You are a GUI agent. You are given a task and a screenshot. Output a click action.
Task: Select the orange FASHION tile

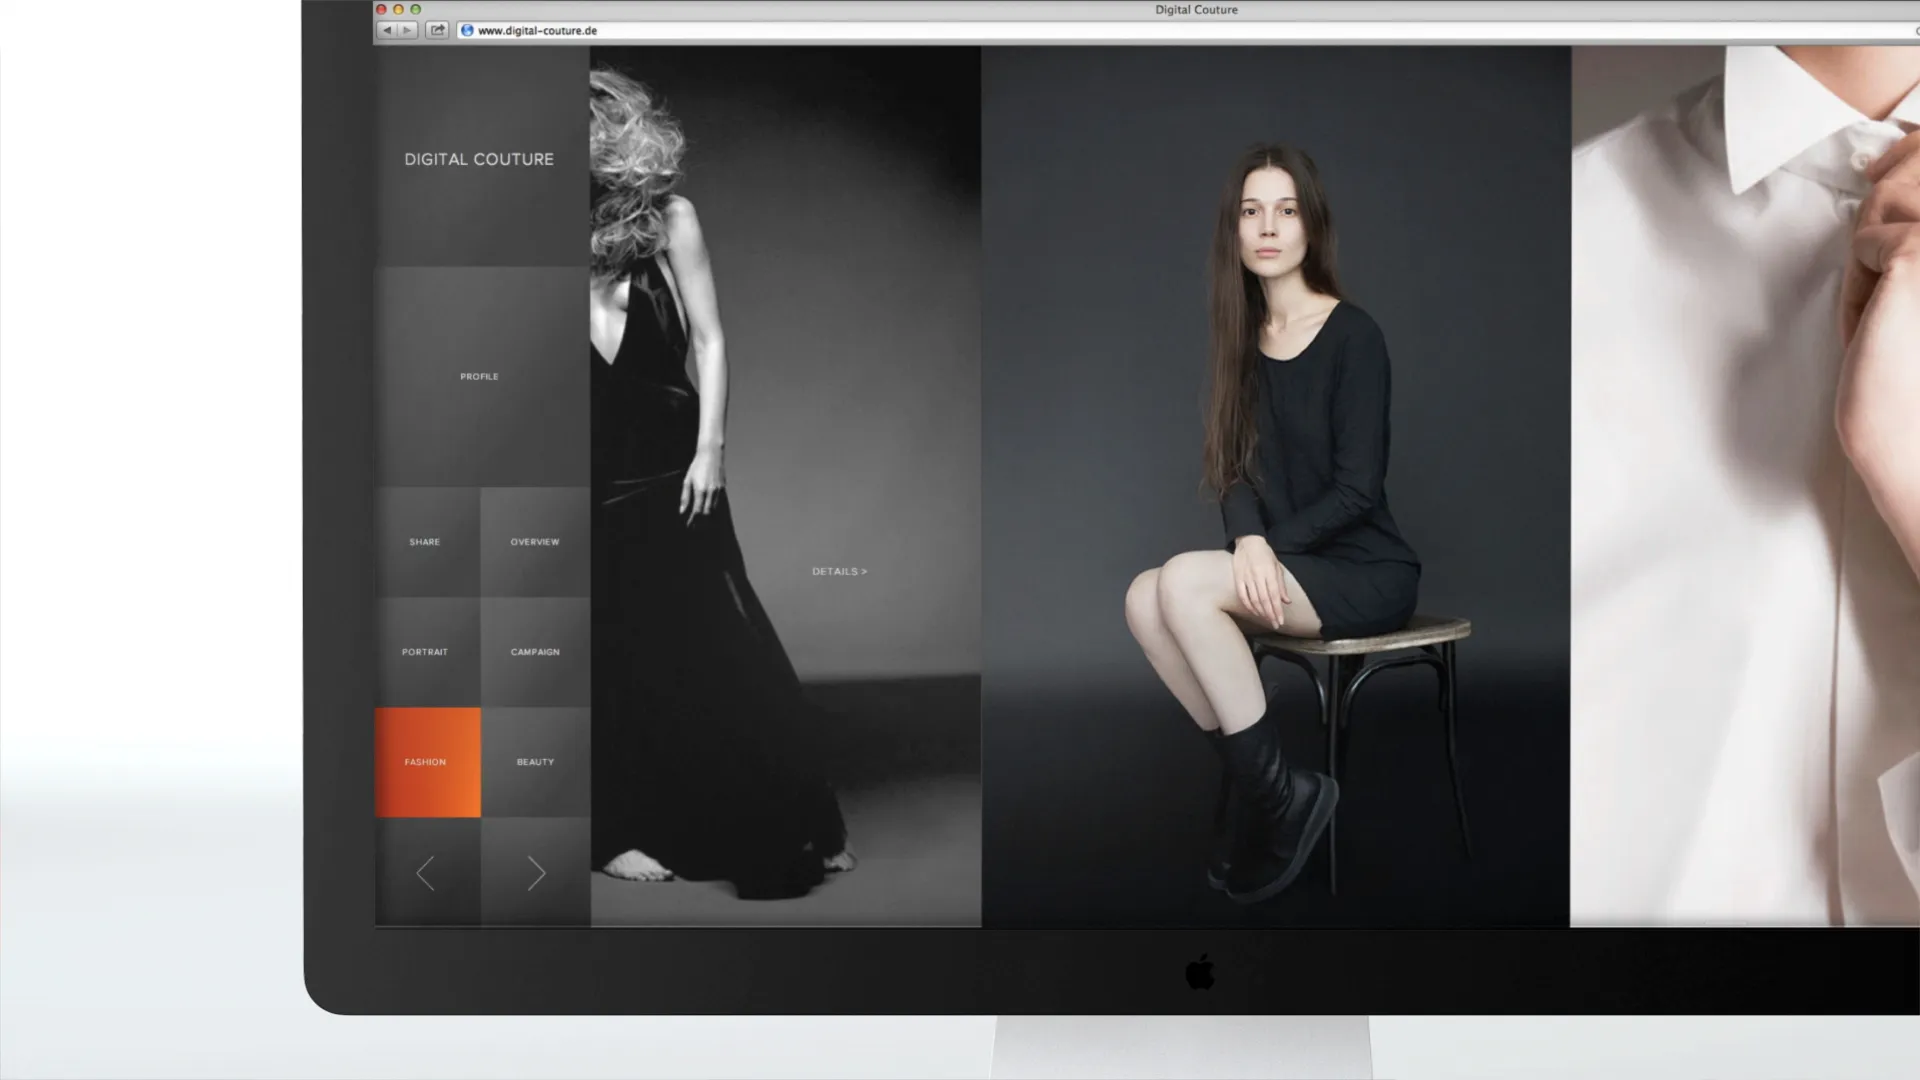point(427,762)
